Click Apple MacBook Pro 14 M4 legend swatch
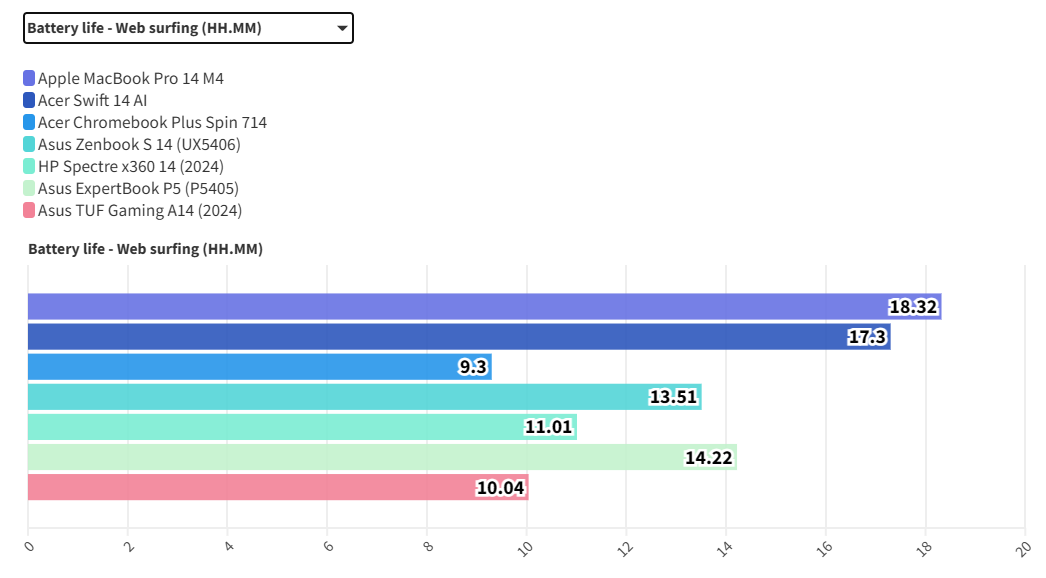1046x578 pixels. (x=29, y=78)
